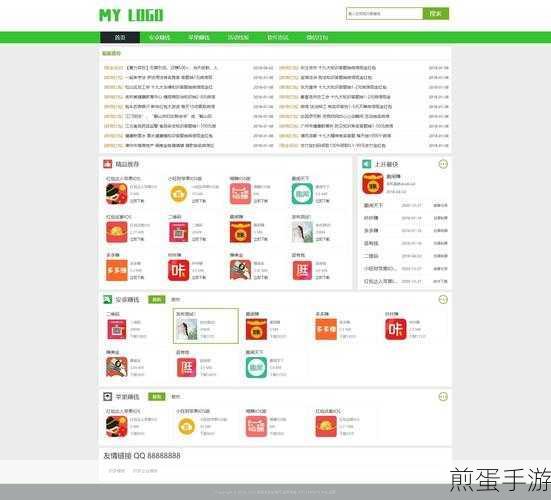Open the red 咔 app icon in 安卓赚钱 section
Viewport: 551px width, 500px height.
coord(396,329)
